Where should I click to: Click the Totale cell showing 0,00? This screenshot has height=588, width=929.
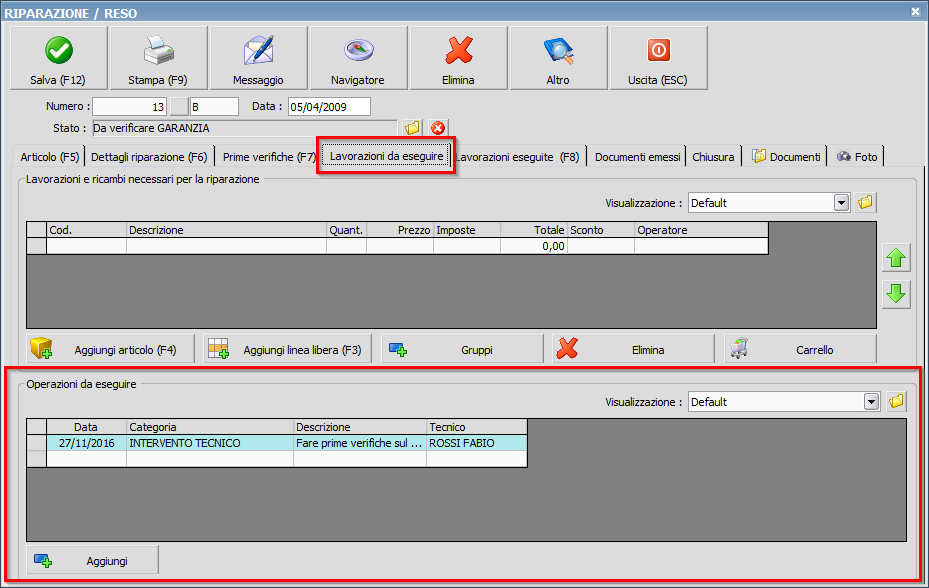534,246
